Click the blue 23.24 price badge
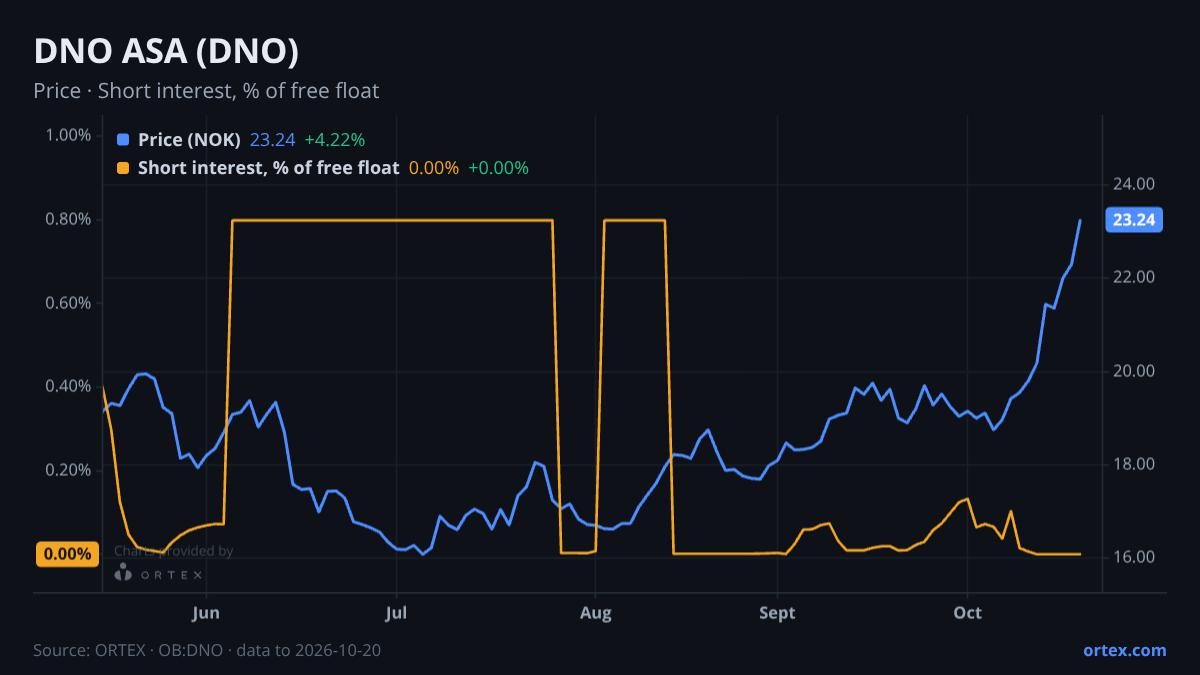Screen dimensions: 1200x675 click(1134, 220)
